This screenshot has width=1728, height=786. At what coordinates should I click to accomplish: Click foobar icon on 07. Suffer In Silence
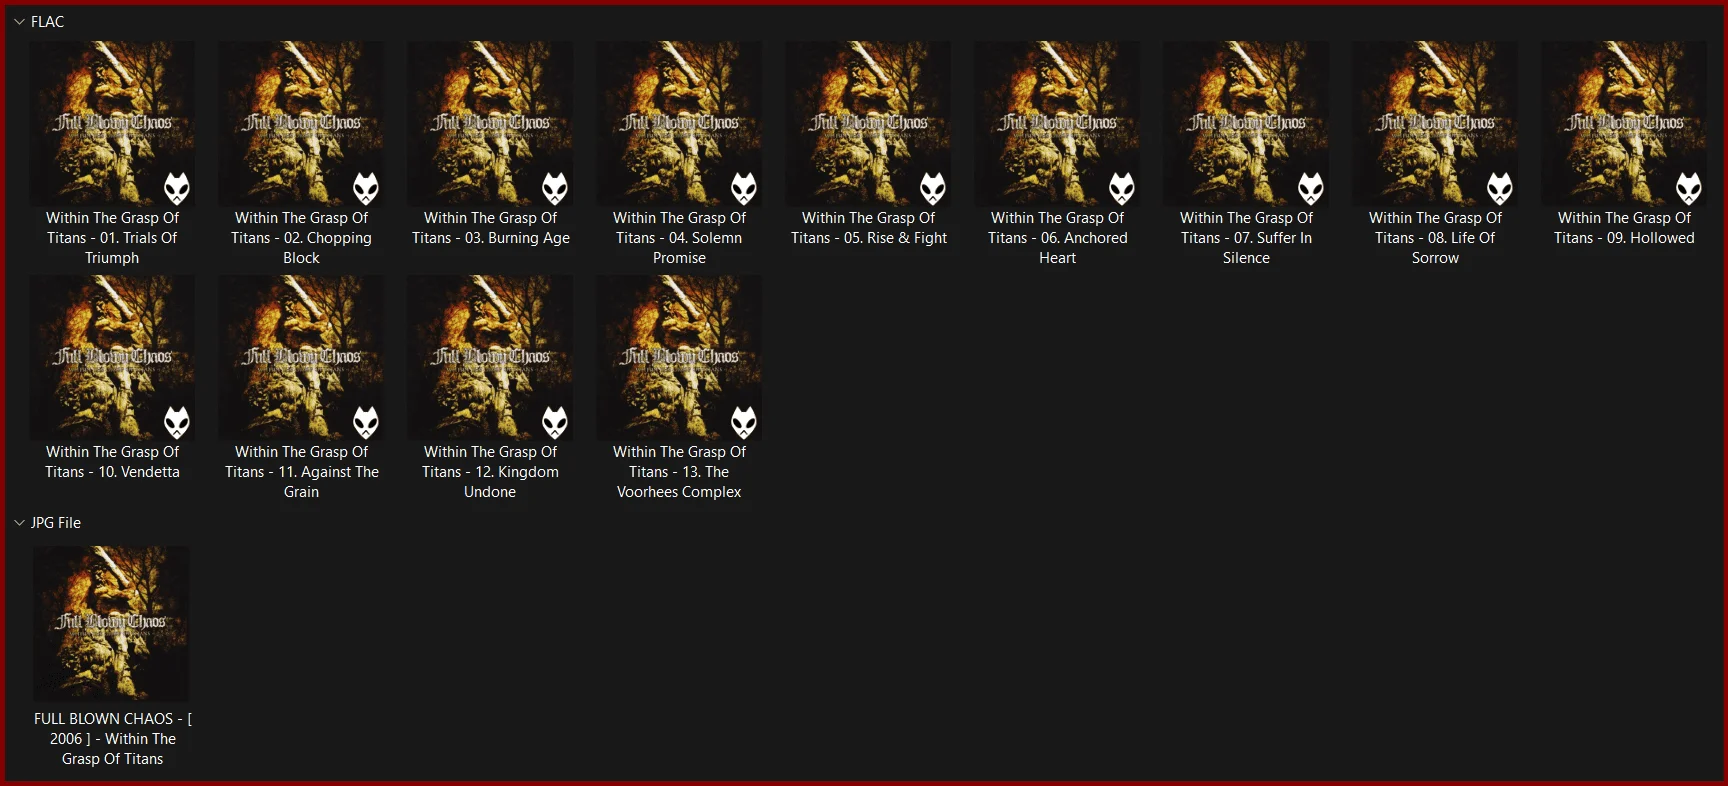(x=1311, y=188)
